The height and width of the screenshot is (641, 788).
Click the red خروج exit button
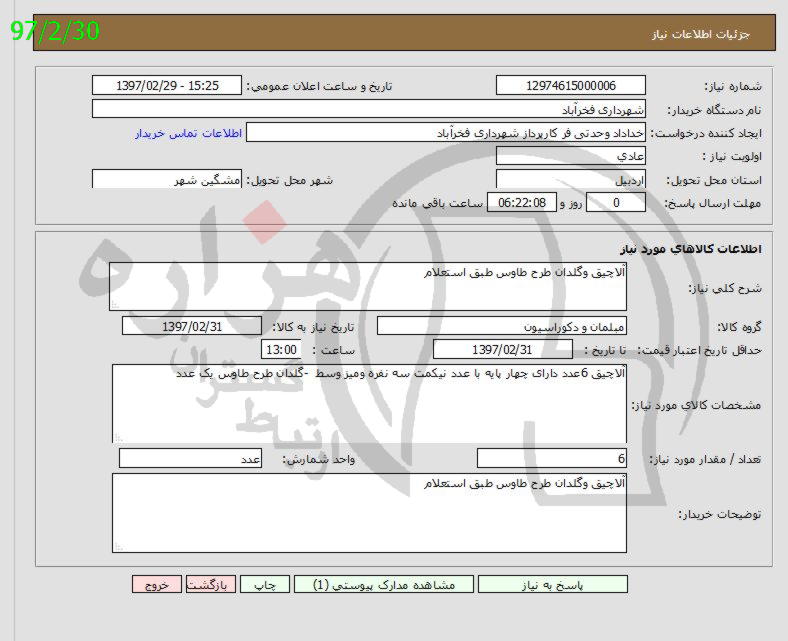click(x=157, y=585)
